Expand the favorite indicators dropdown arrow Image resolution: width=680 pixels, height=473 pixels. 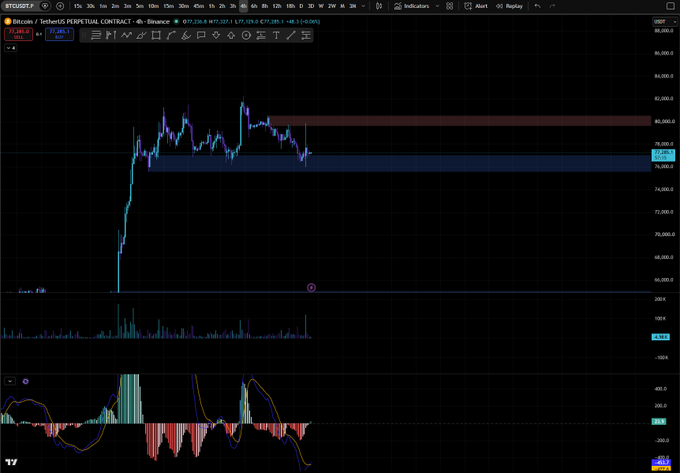click(437, 6)
